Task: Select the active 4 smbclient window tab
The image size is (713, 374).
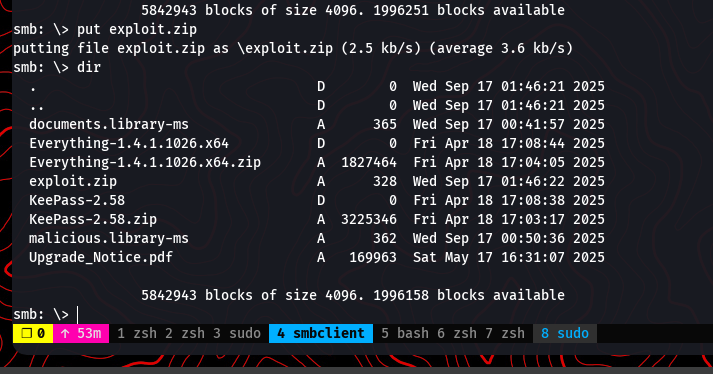Action: coord(321,334)
